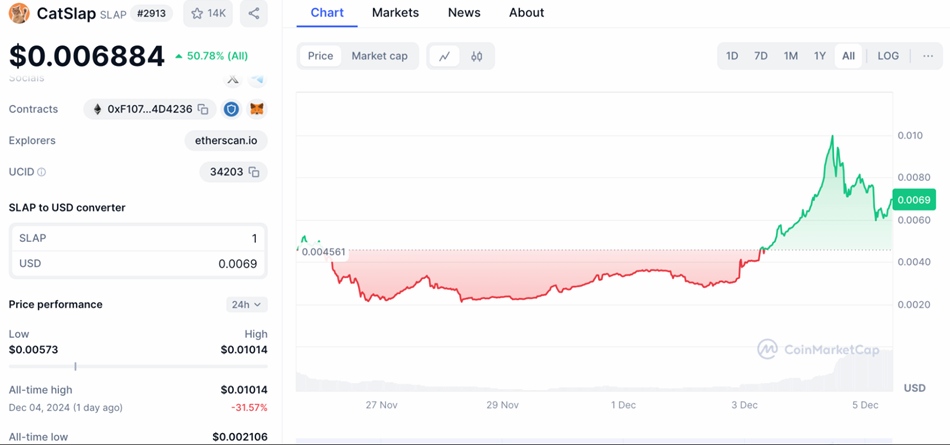
Task: Click the low-high price range slider marker
Action: [75, 366]
